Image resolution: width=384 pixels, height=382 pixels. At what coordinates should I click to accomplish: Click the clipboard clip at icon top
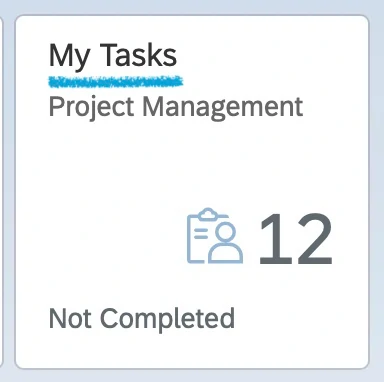[x=208, y=213]
